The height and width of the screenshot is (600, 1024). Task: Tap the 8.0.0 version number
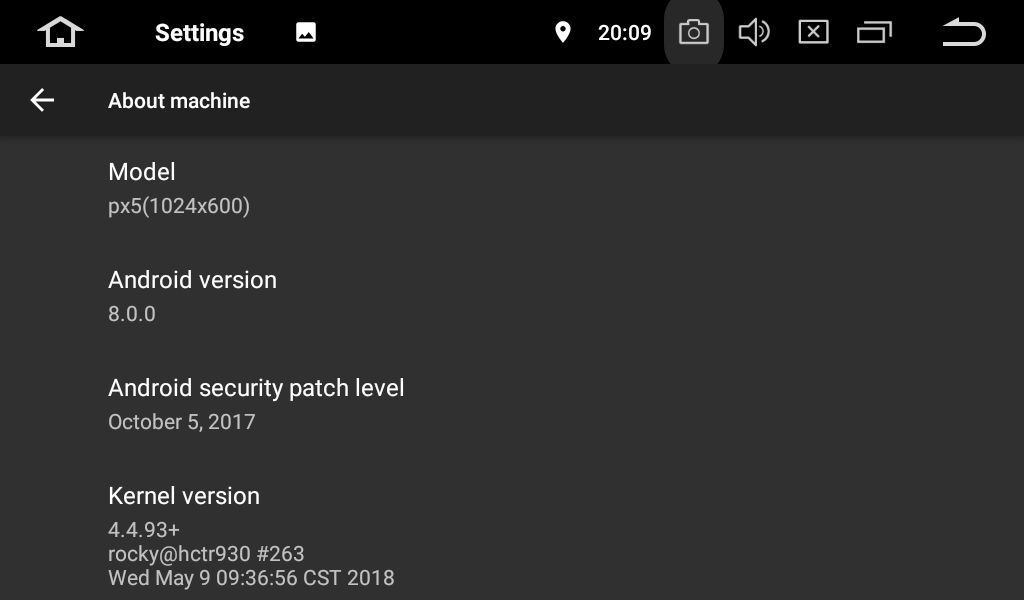tap(132, 314)
